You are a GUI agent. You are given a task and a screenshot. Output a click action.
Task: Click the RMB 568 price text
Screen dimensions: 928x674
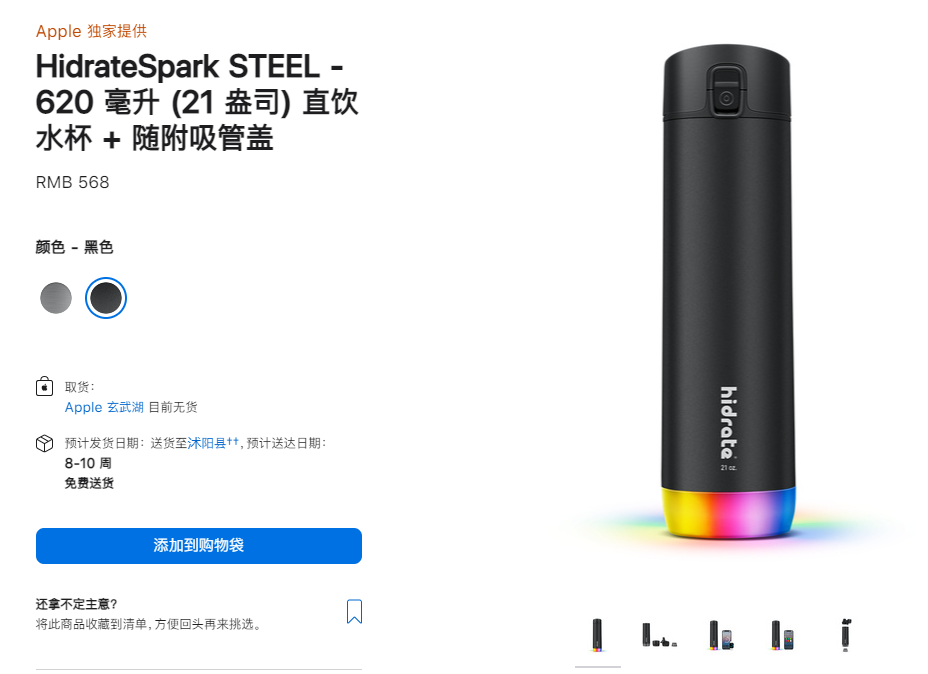[72, 182]
